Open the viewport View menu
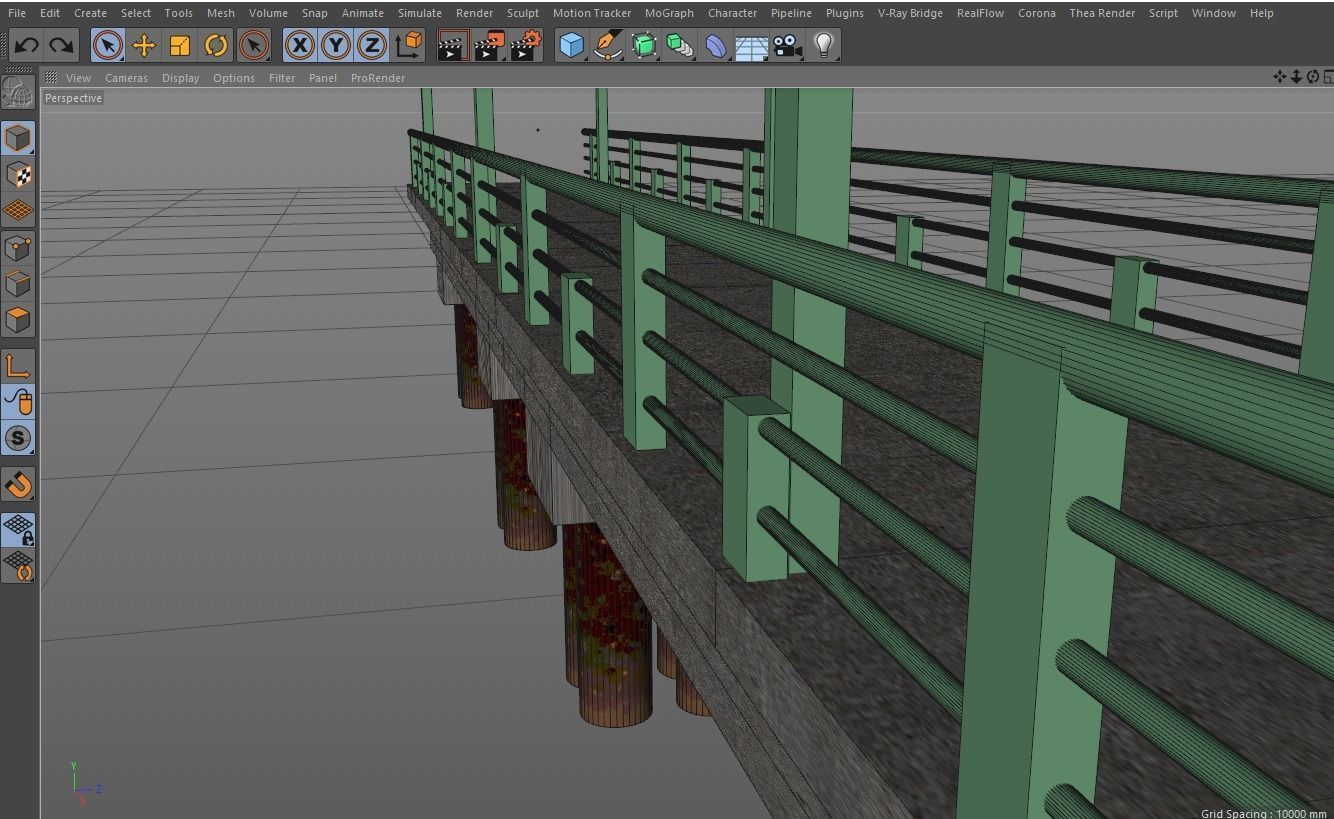This screenshot has height=819, width=1334. pos(78,78)
